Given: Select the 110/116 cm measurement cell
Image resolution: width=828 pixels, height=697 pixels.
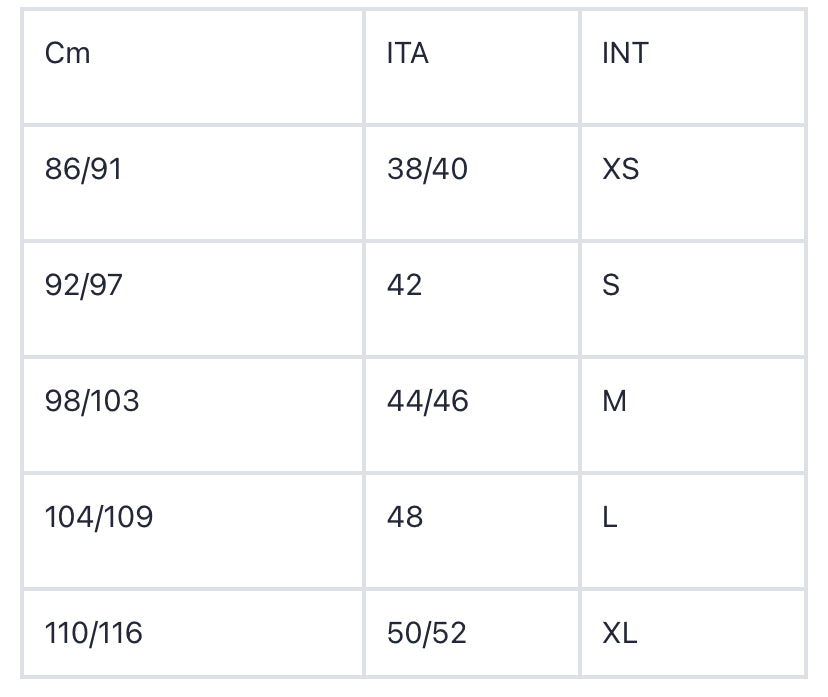Looking at the screenshot, I should click(x=94, y=633).
